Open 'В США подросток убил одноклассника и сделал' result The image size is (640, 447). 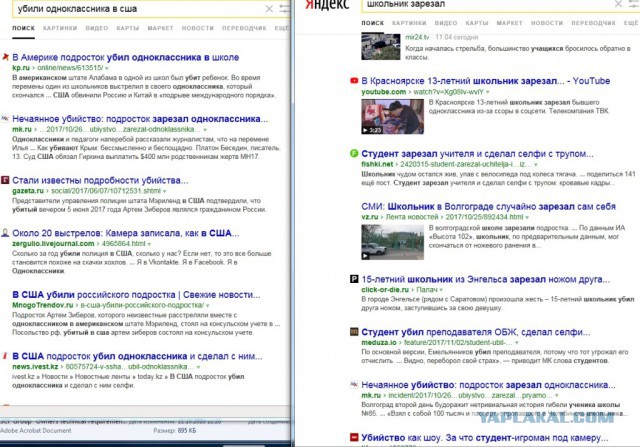coord(137,356)
